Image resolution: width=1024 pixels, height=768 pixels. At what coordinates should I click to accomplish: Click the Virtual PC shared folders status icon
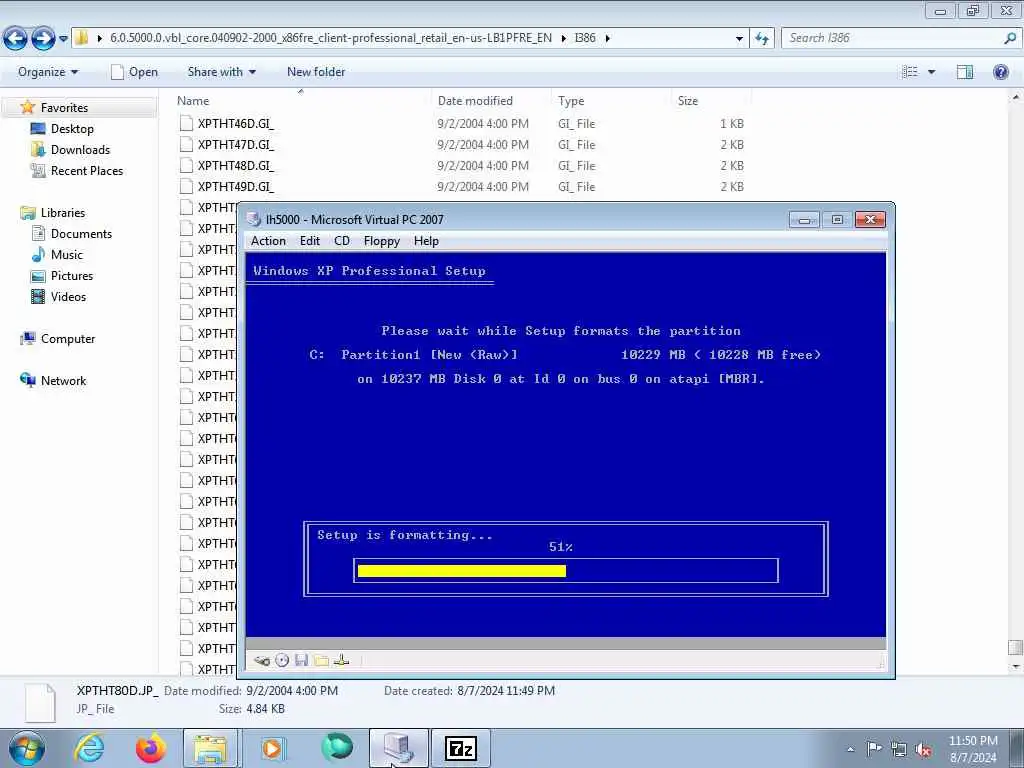[321, 660]
